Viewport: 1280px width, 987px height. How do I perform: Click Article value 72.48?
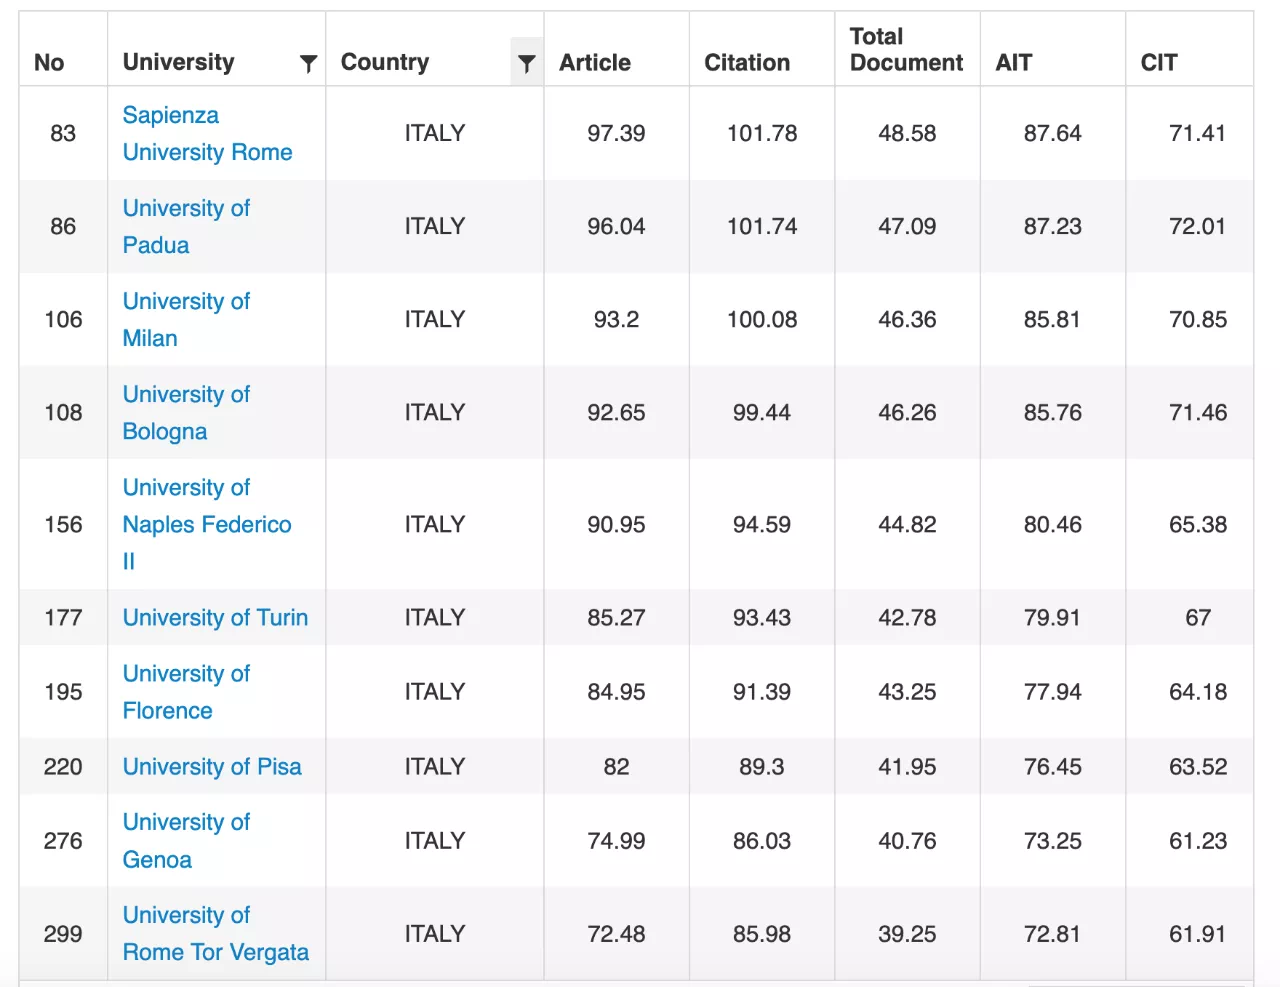tap(616, 933)
